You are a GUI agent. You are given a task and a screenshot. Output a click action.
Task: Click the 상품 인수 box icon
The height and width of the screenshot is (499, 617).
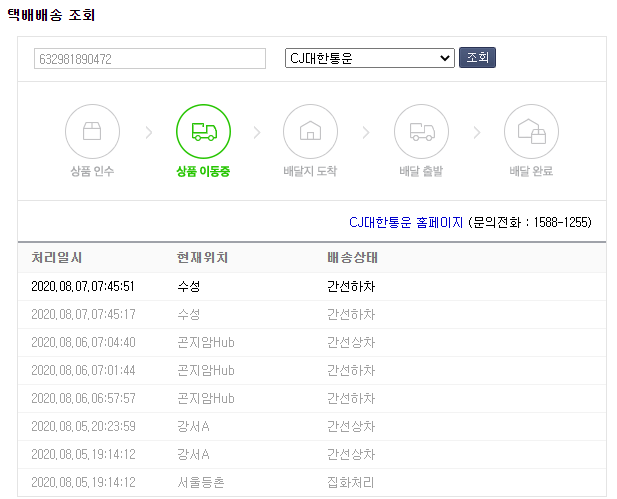92,131
